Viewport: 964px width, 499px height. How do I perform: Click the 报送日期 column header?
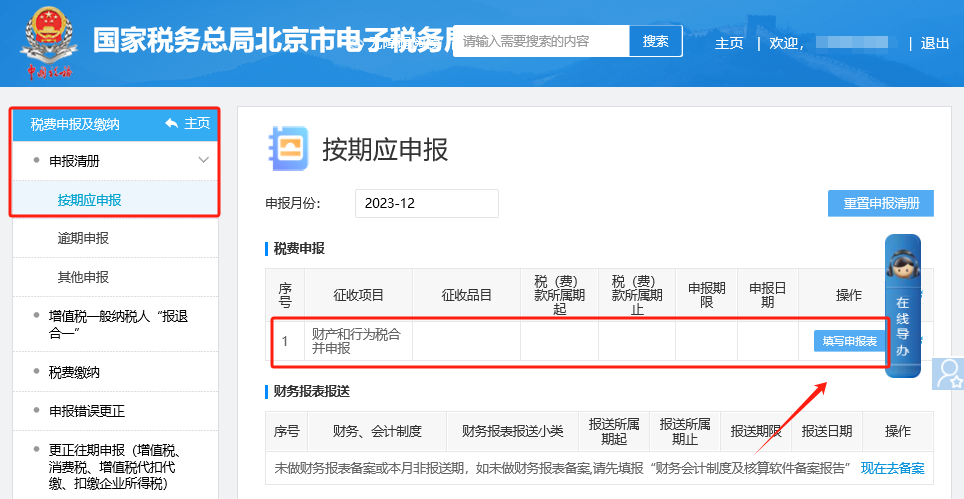tap(827, 431)
